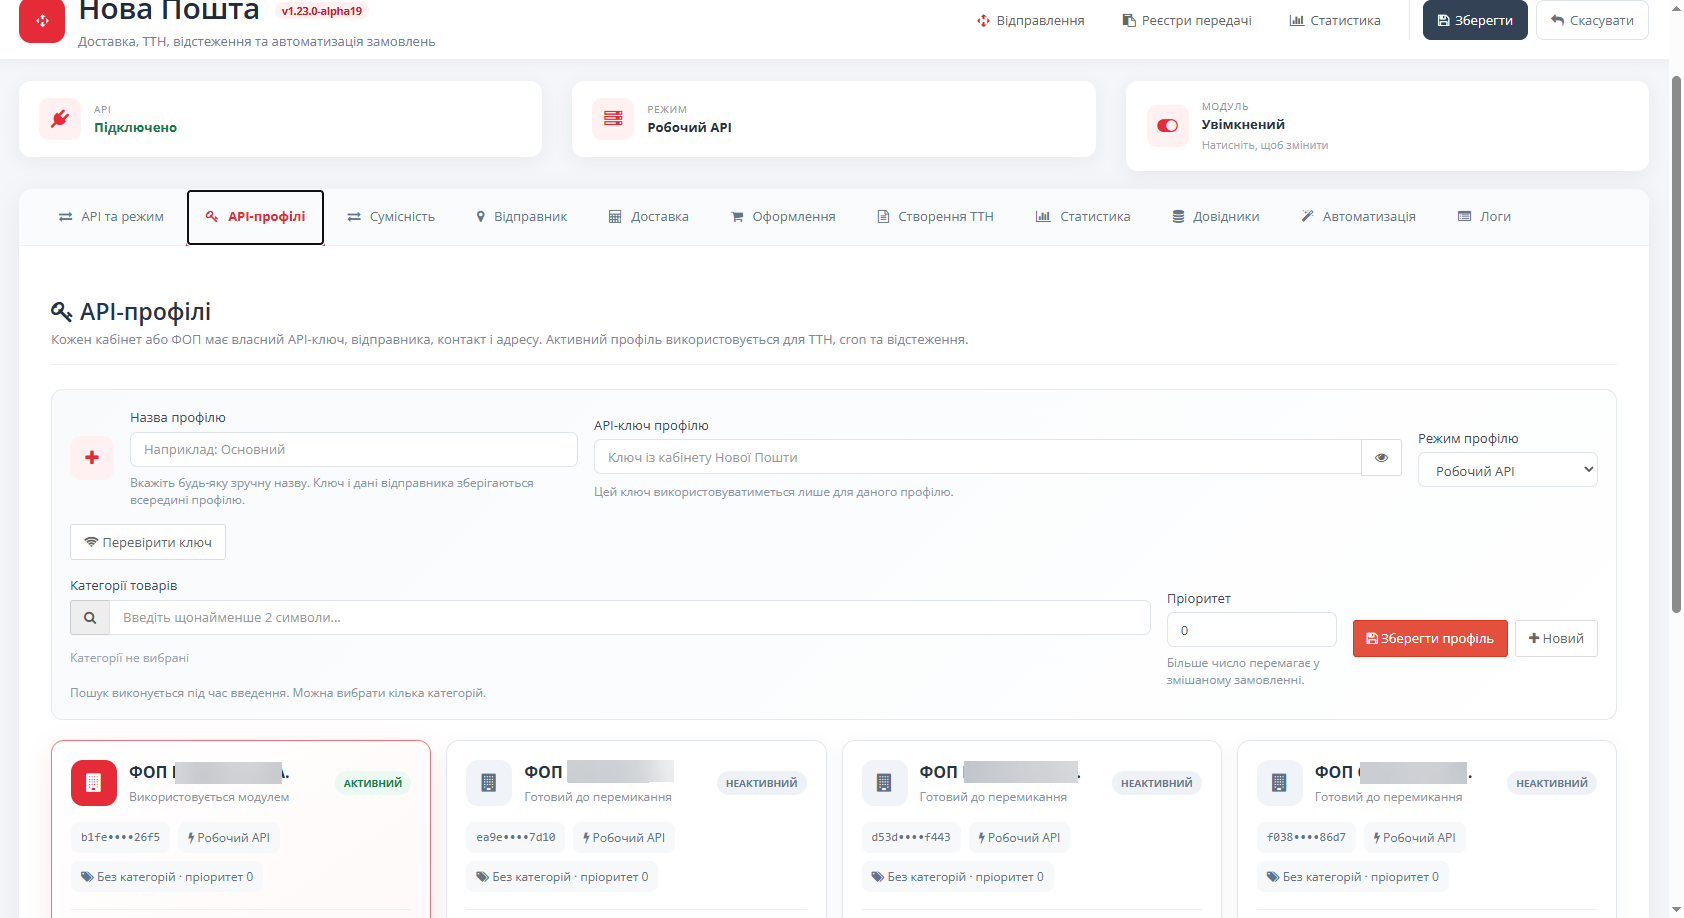Switch to Створення ТТН tab

coord(935,217)
